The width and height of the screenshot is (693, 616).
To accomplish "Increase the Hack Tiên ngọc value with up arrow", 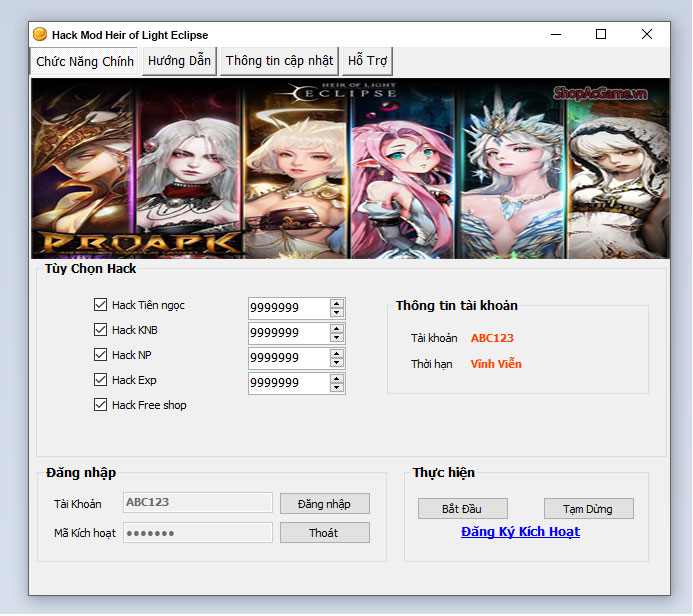I will coord(337,303).
